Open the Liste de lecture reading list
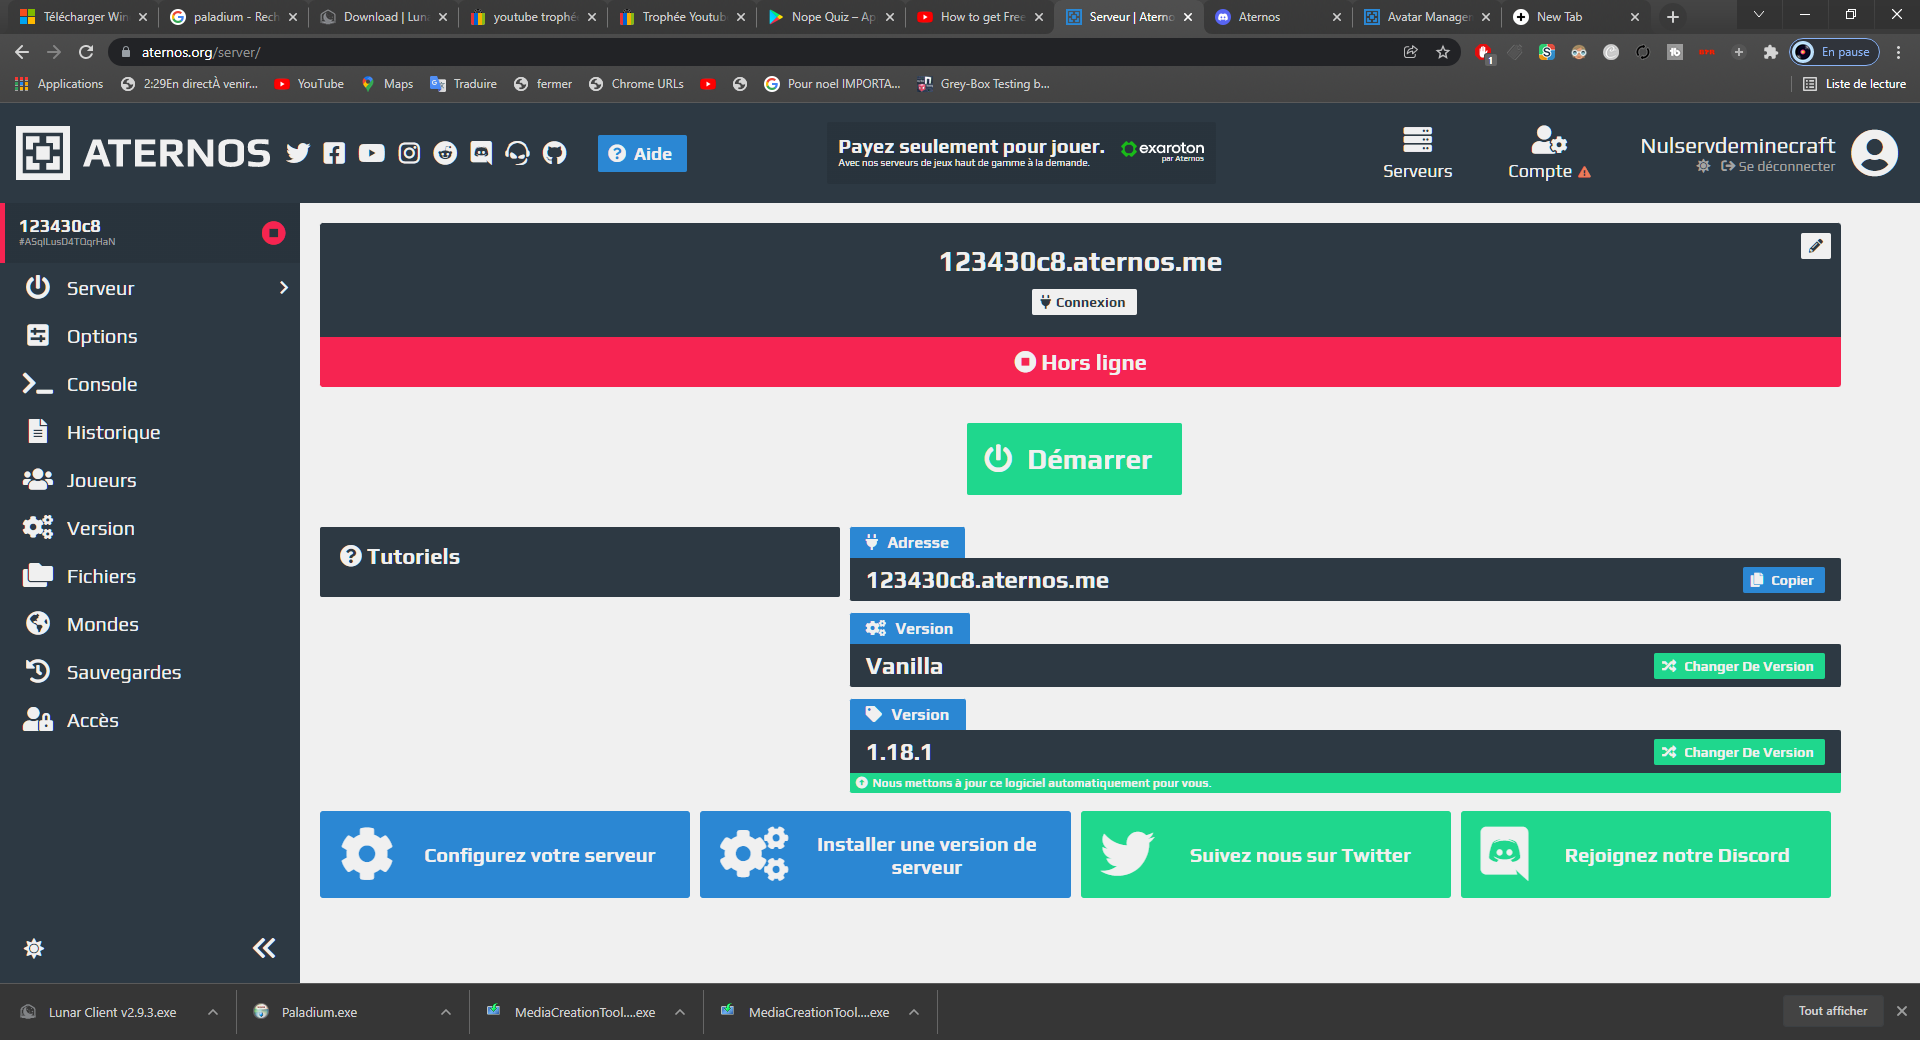Screen dimensions: 1920x1040 tap(1854, 84)
